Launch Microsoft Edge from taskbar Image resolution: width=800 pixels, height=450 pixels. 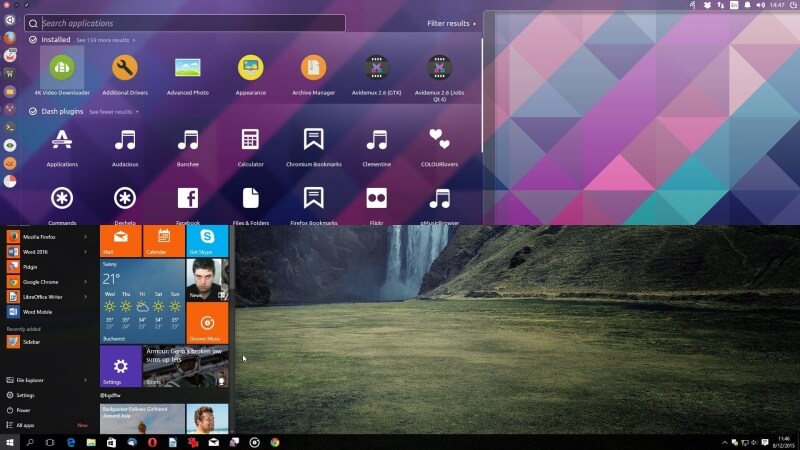pyautogui.click(x=70, y=442)
